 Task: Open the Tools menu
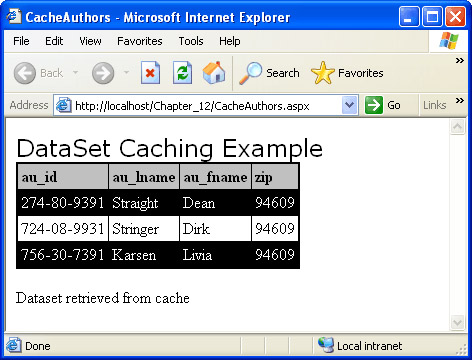(x=191, y=41)
